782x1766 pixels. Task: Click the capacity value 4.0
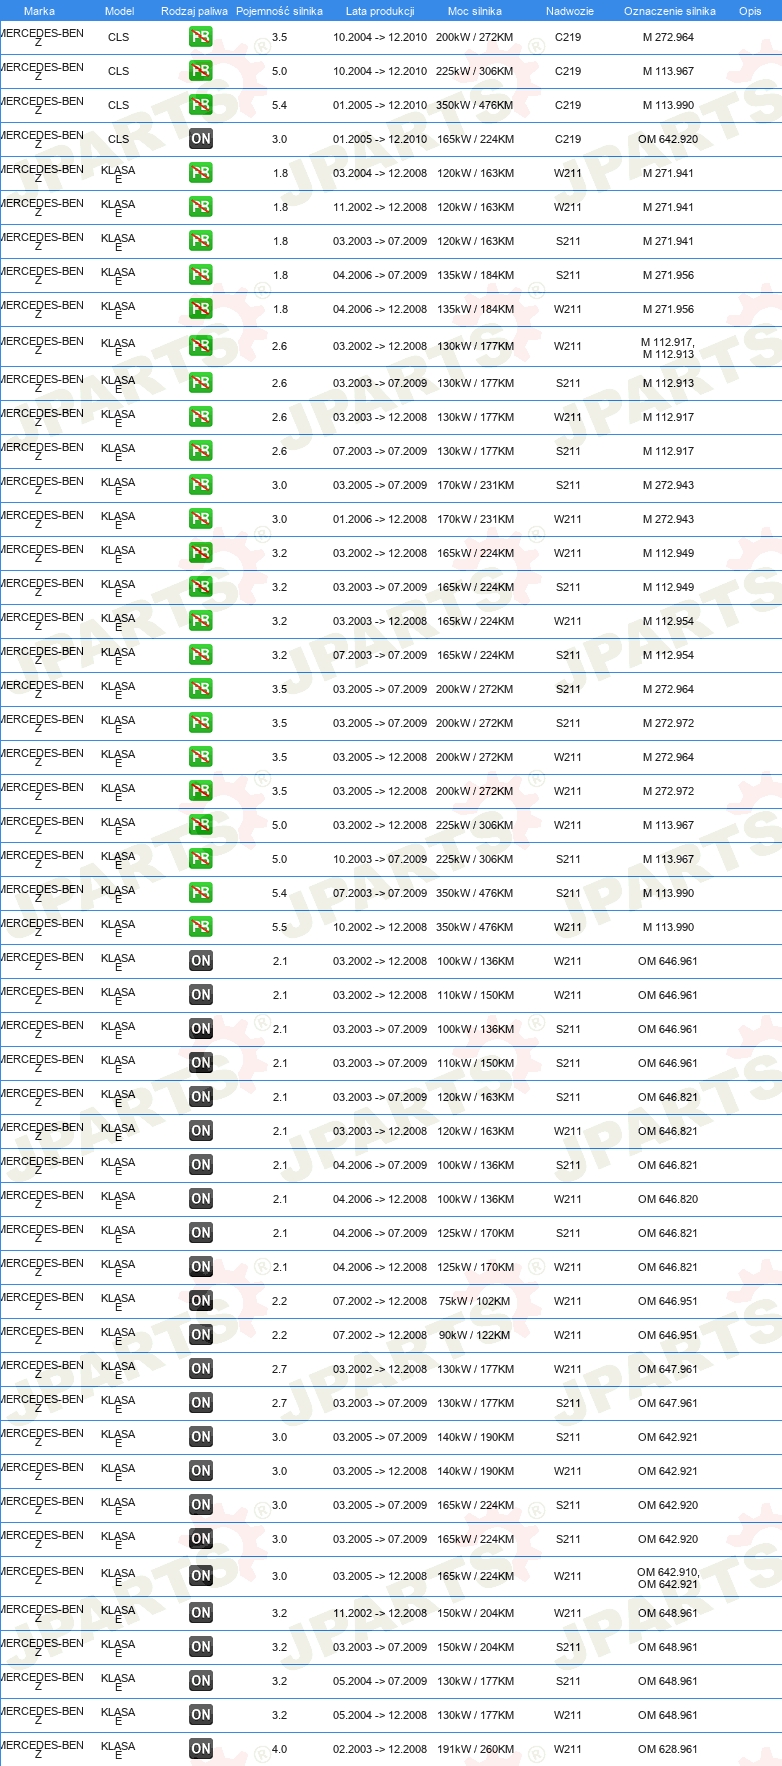pyautogui.click(x=279, y=1749)
